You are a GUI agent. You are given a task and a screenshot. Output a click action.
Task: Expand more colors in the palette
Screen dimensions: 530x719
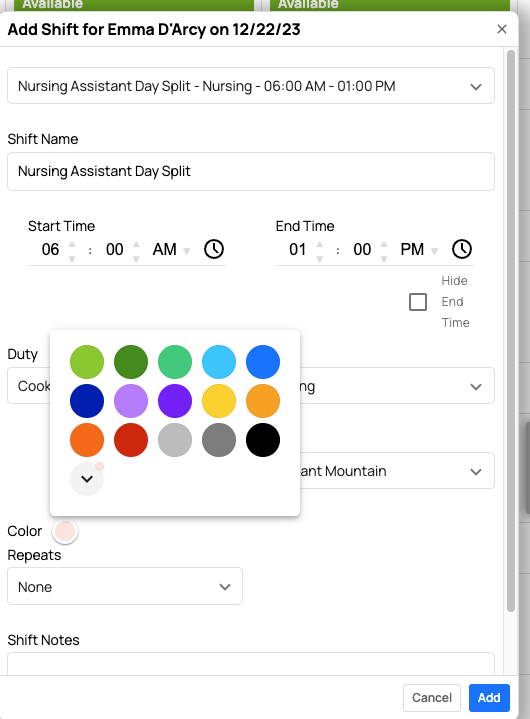[87, 479]
